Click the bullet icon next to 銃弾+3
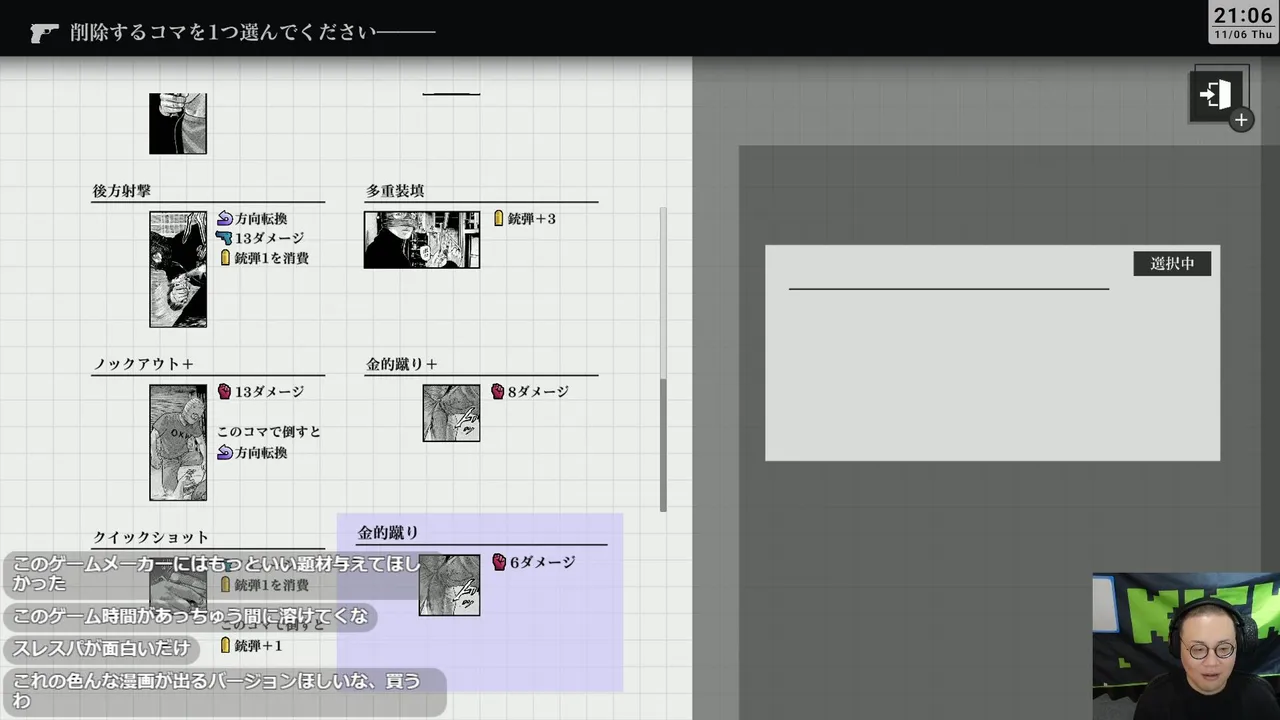The height and width of the screenshot is (720, 1280). [499, 218]
